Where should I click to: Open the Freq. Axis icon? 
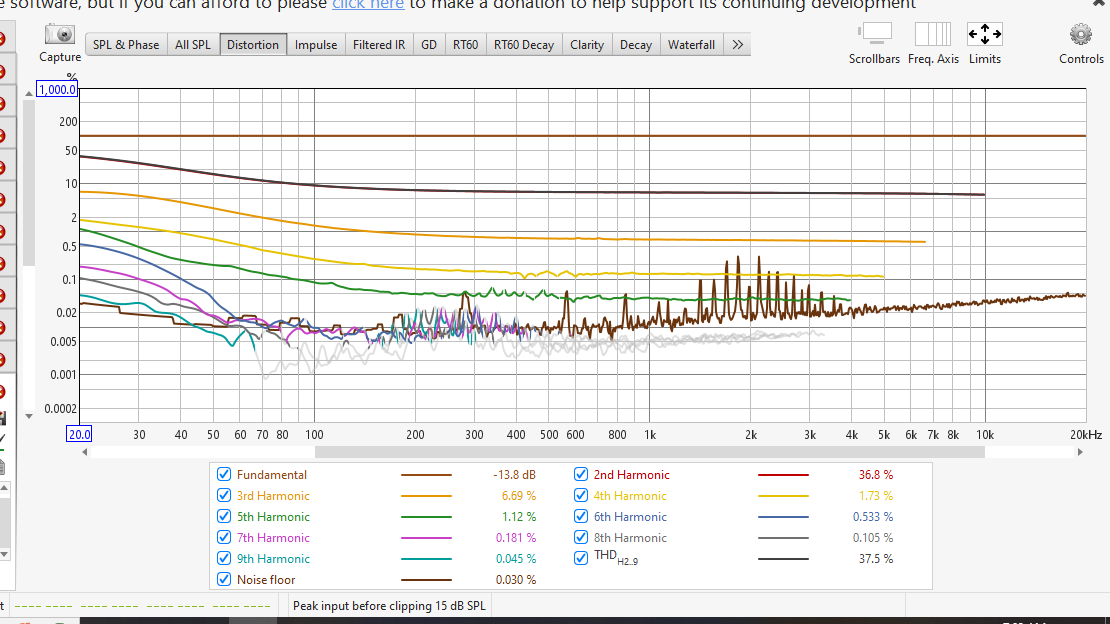click(x=932, y=33)
